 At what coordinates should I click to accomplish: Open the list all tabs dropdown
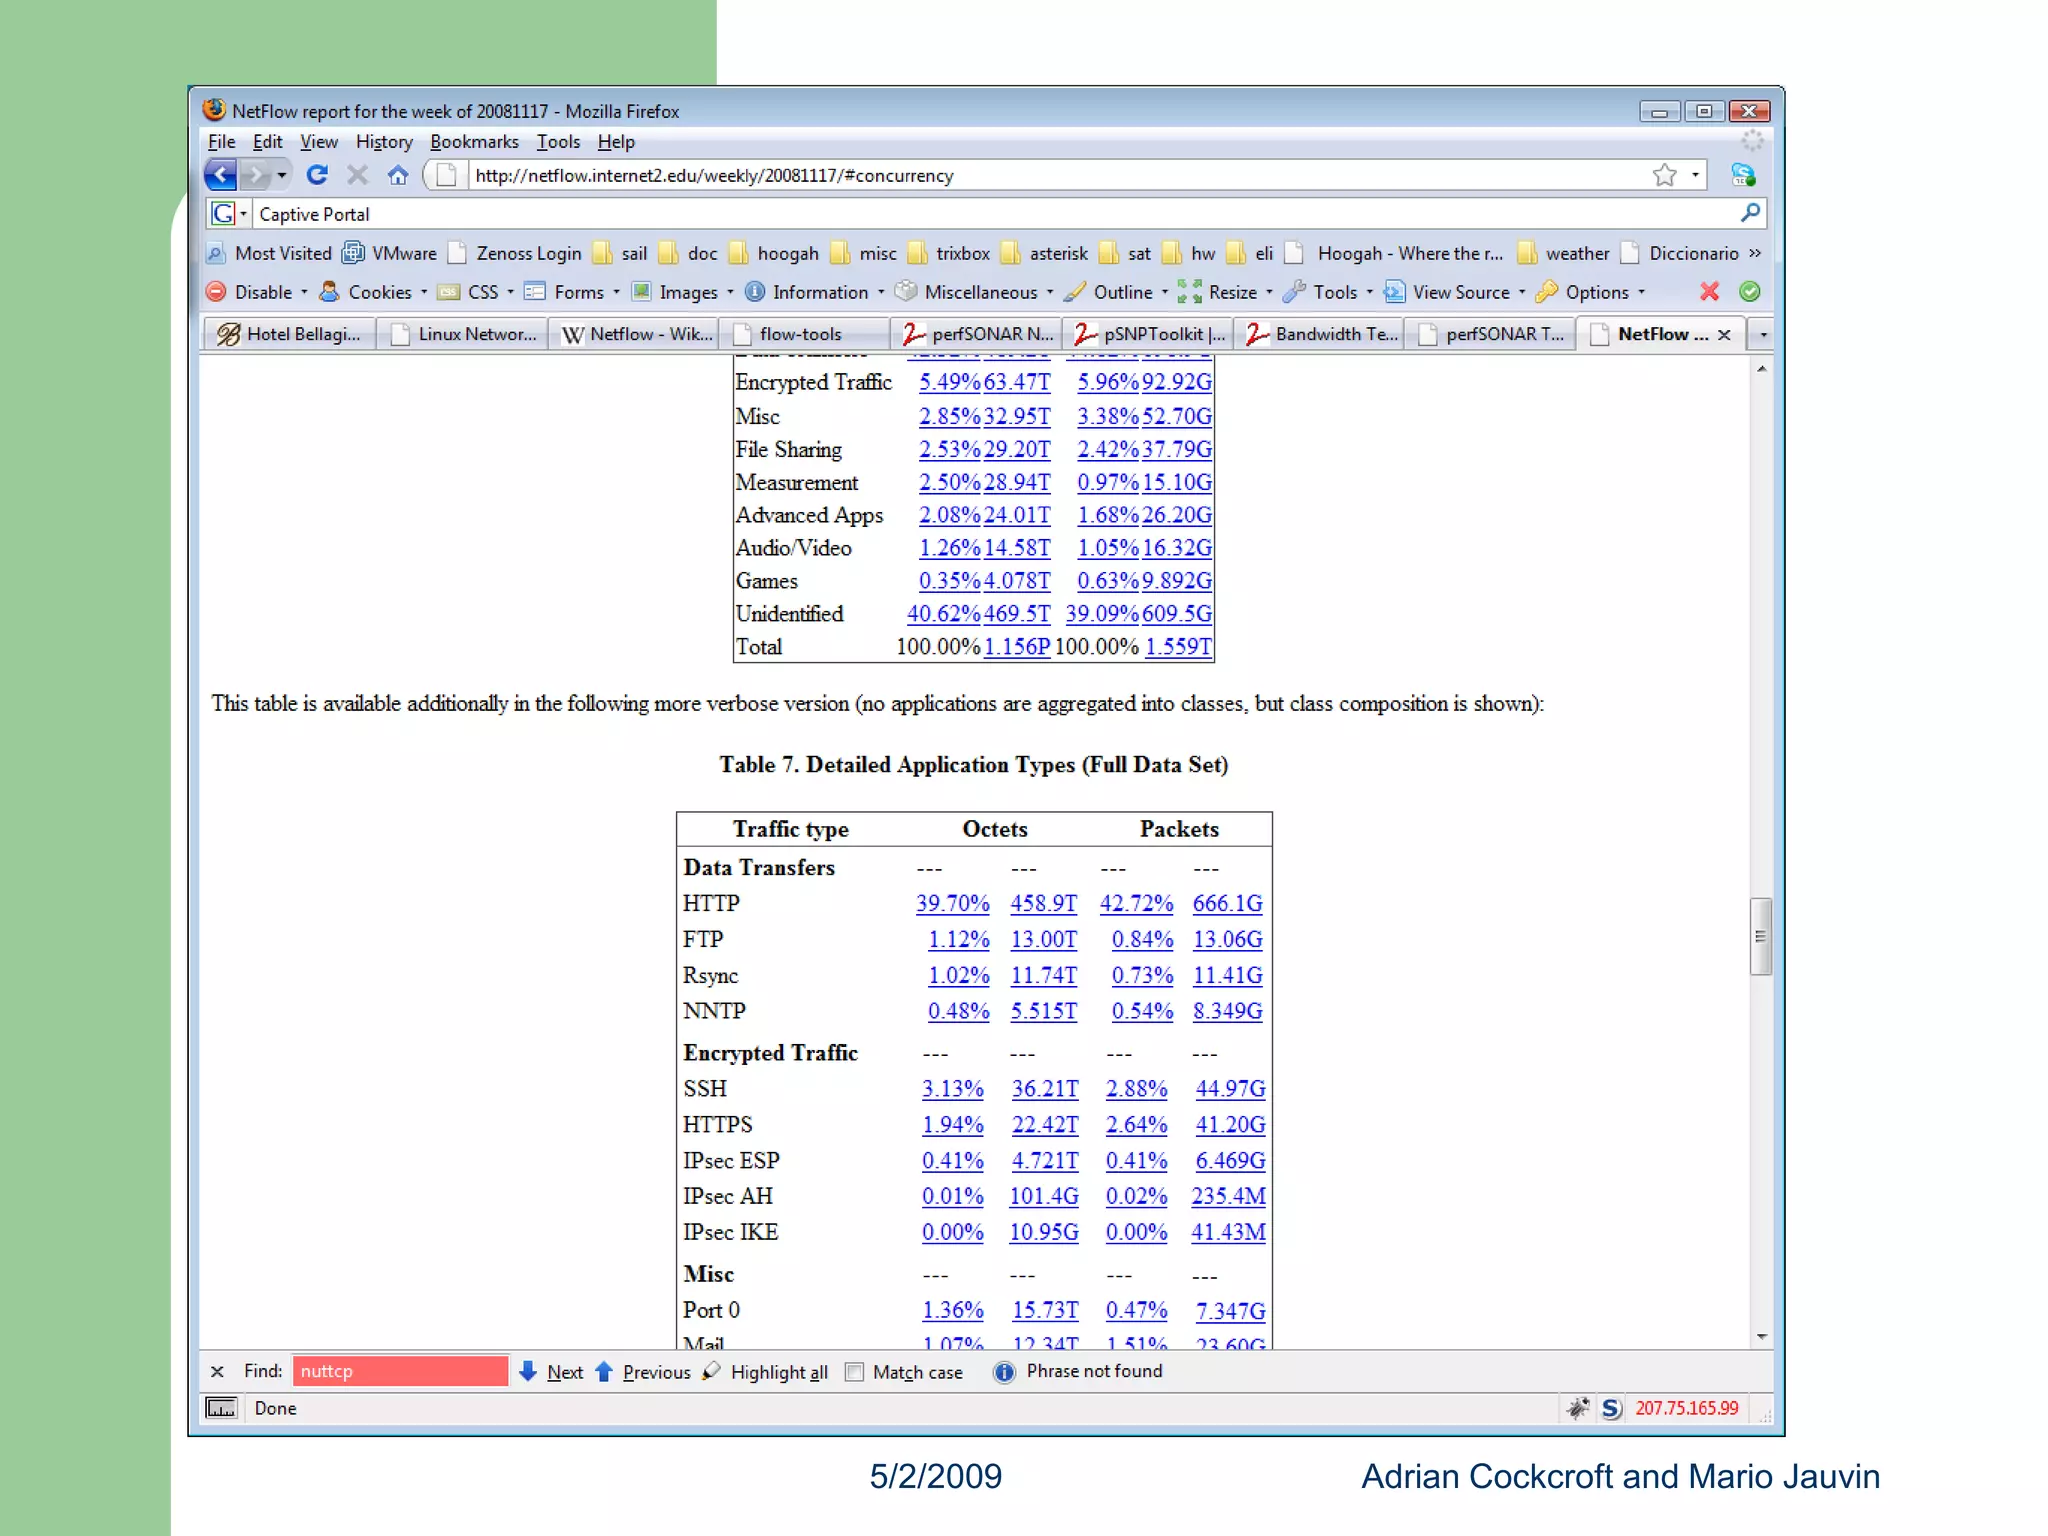click(1763, 334)
